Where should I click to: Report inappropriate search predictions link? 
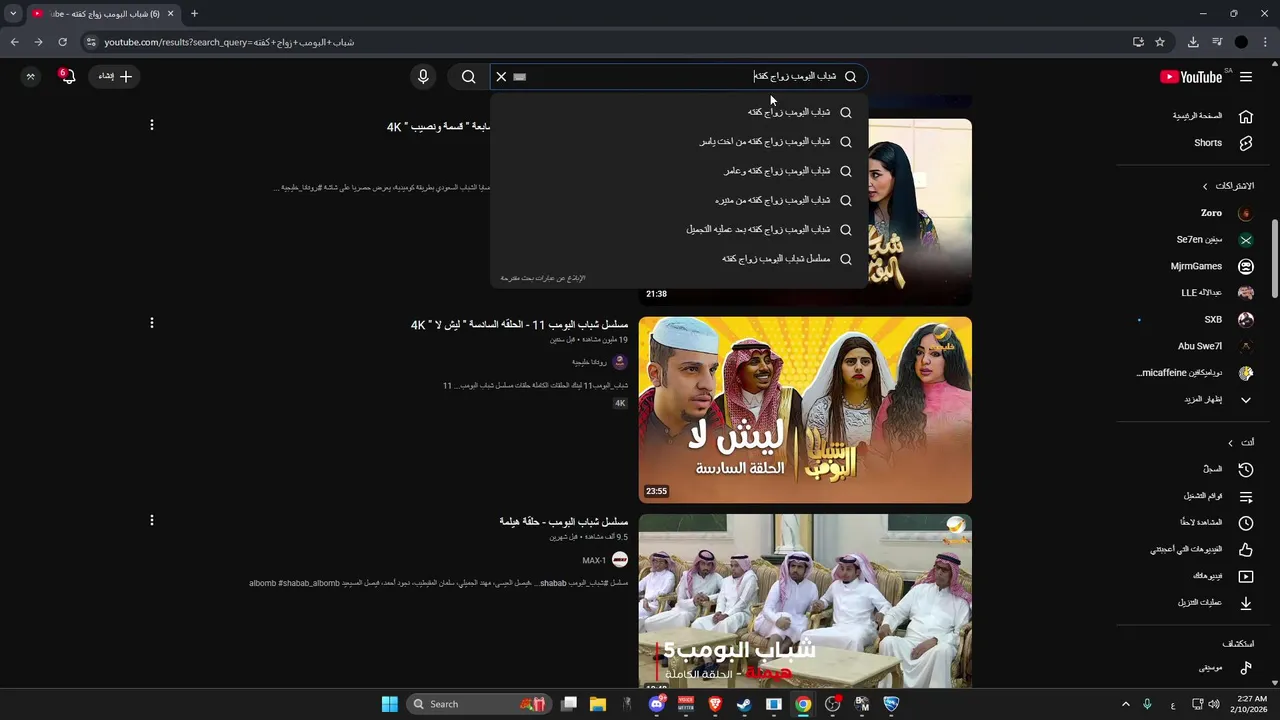click(543, 278)
